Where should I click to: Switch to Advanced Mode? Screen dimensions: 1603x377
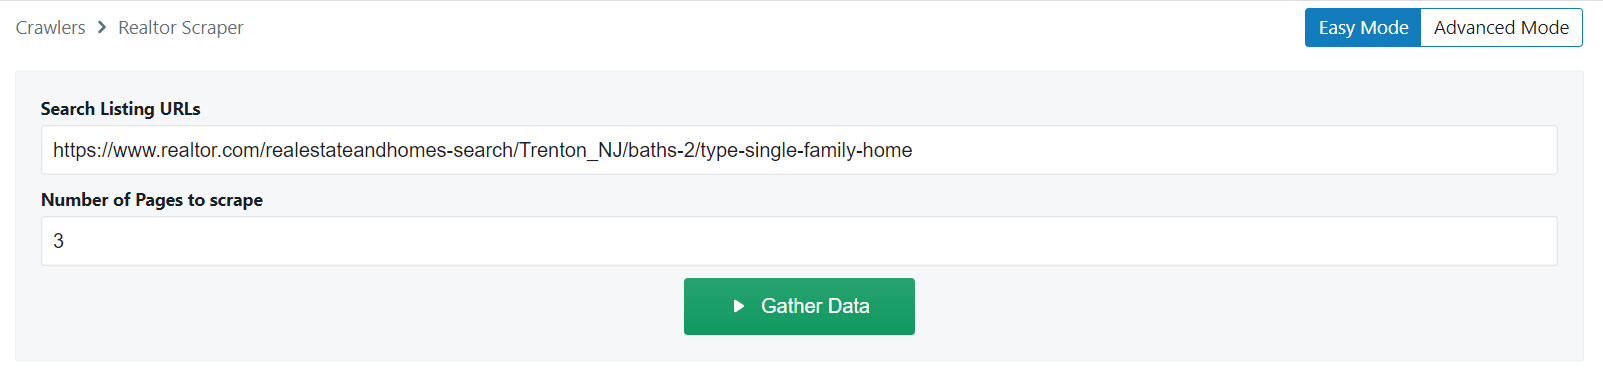pos(1501,28)
